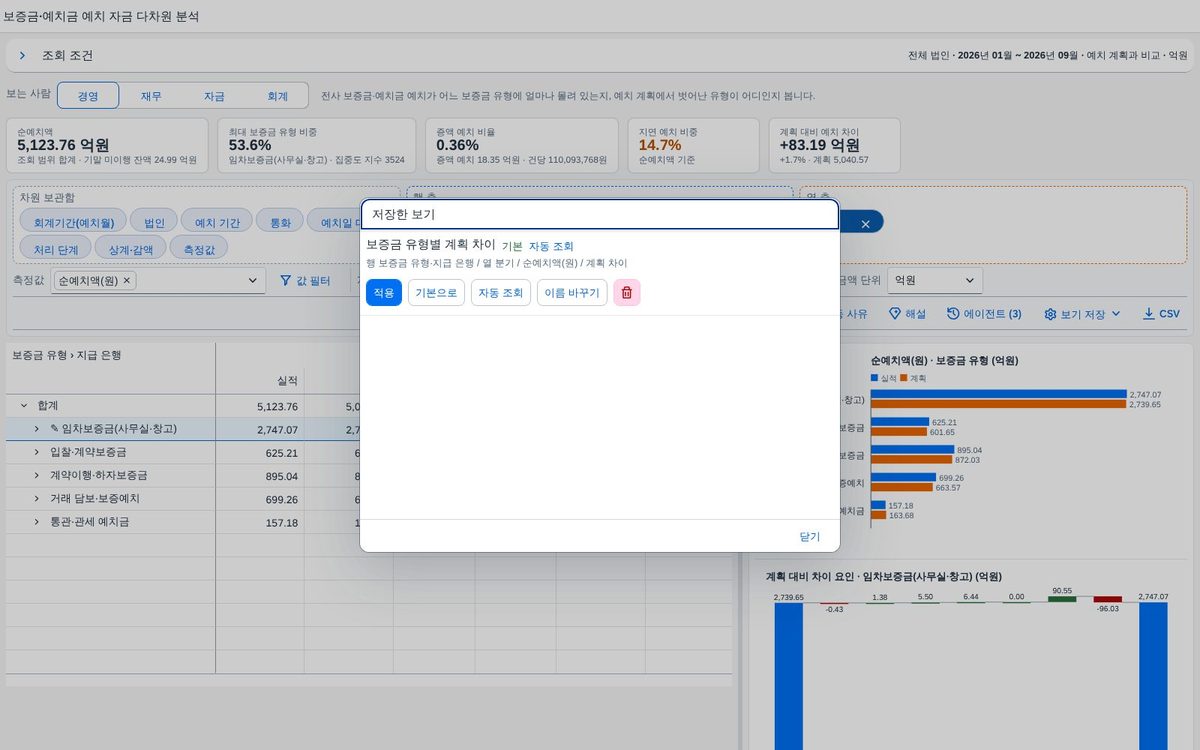Expand the 통관·관세 예치금 row
1200x750 pixels.
pos(38,521)
